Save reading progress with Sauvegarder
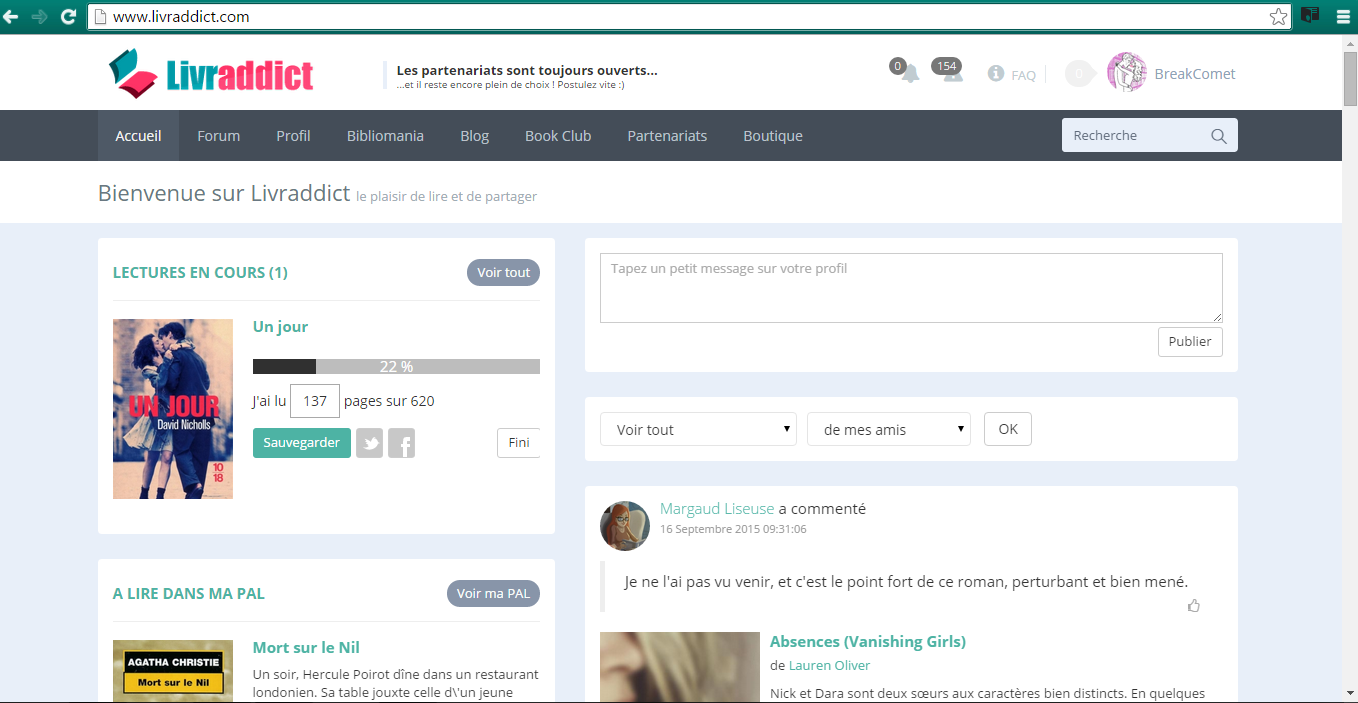The height and width of the screenshot is (703, 1358). pyautogui.click(x=302, y=442)
